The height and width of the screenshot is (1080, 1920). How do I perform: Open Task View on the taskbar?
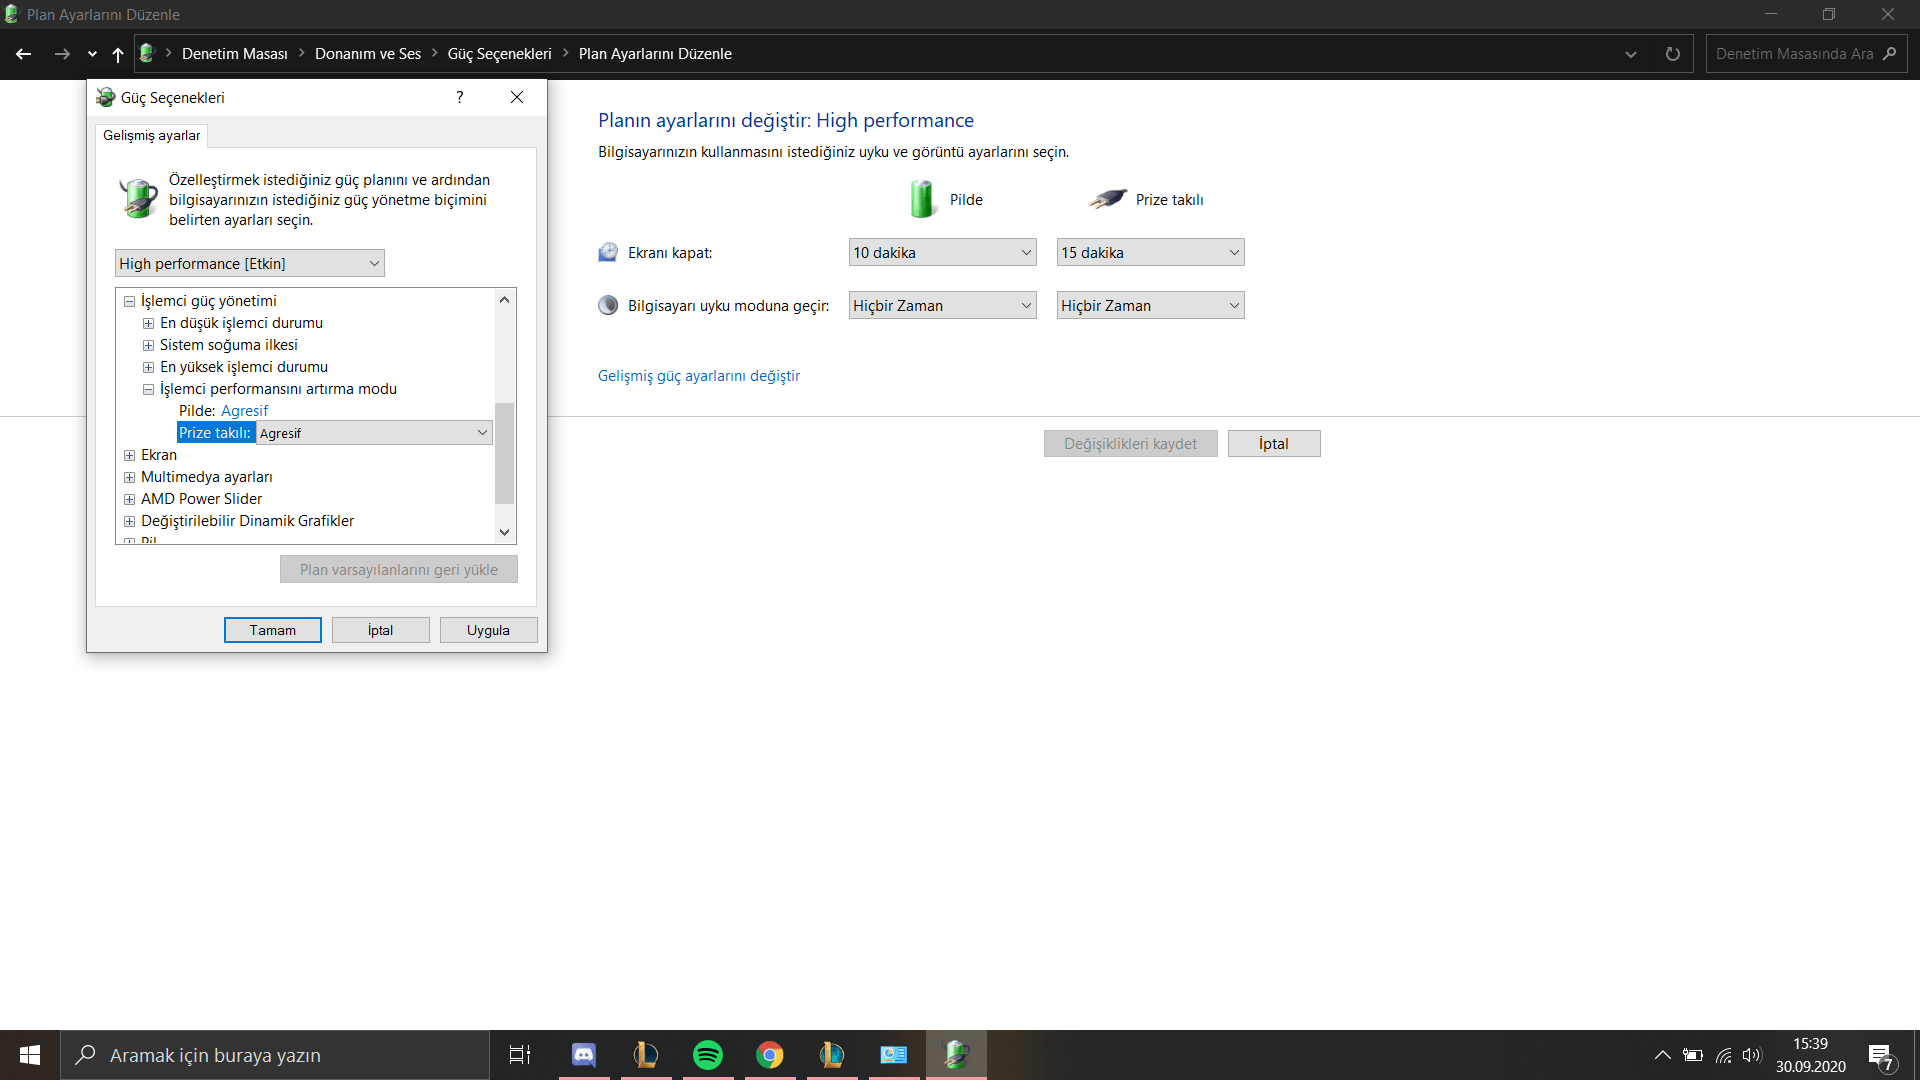coord(520,1055)
